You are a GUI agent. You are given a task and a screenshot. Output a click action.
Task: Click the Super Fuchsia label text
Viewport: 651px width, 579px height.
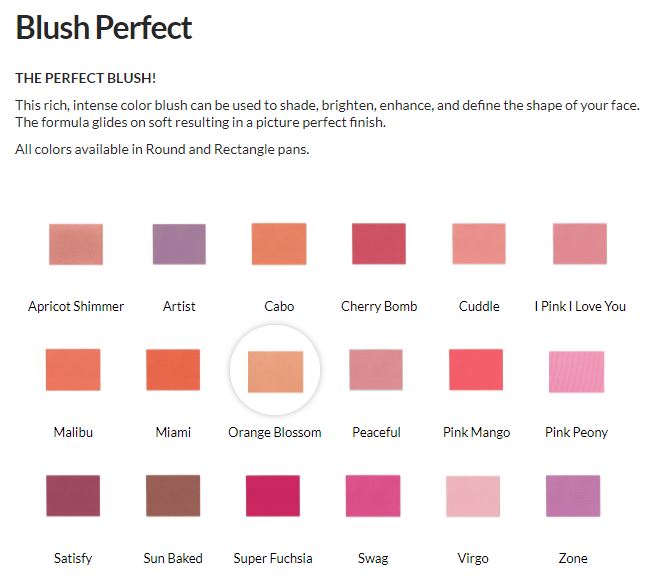[273, 558]
